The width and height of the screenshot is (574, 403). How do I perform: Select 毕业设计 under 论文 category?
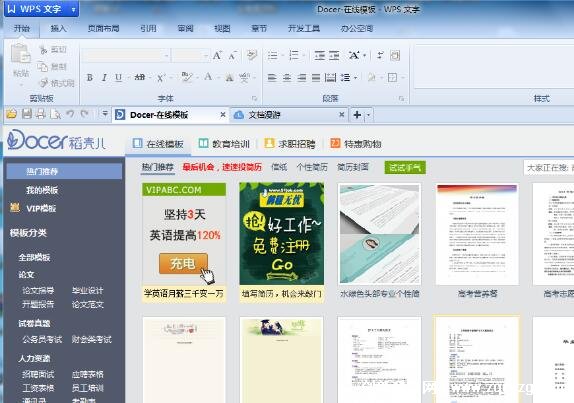point(87,291)
